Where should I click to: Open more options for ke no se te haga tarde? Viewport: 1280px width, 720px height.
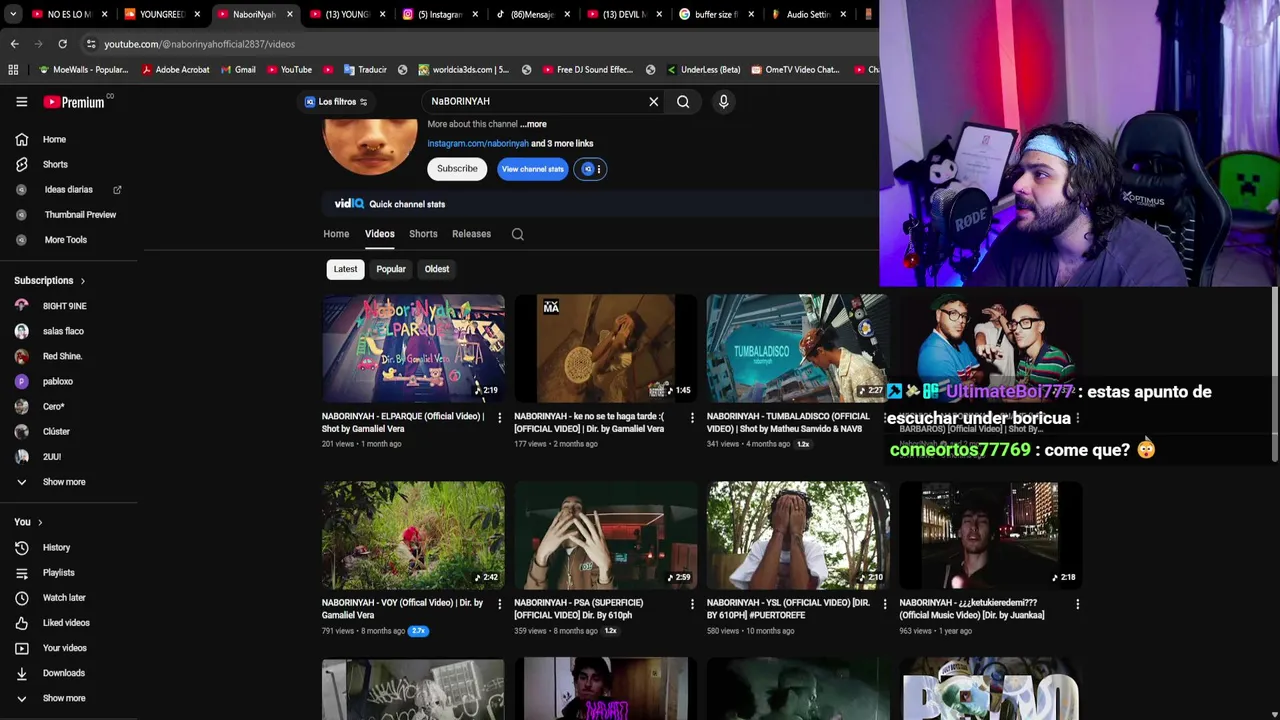point(692,417)
